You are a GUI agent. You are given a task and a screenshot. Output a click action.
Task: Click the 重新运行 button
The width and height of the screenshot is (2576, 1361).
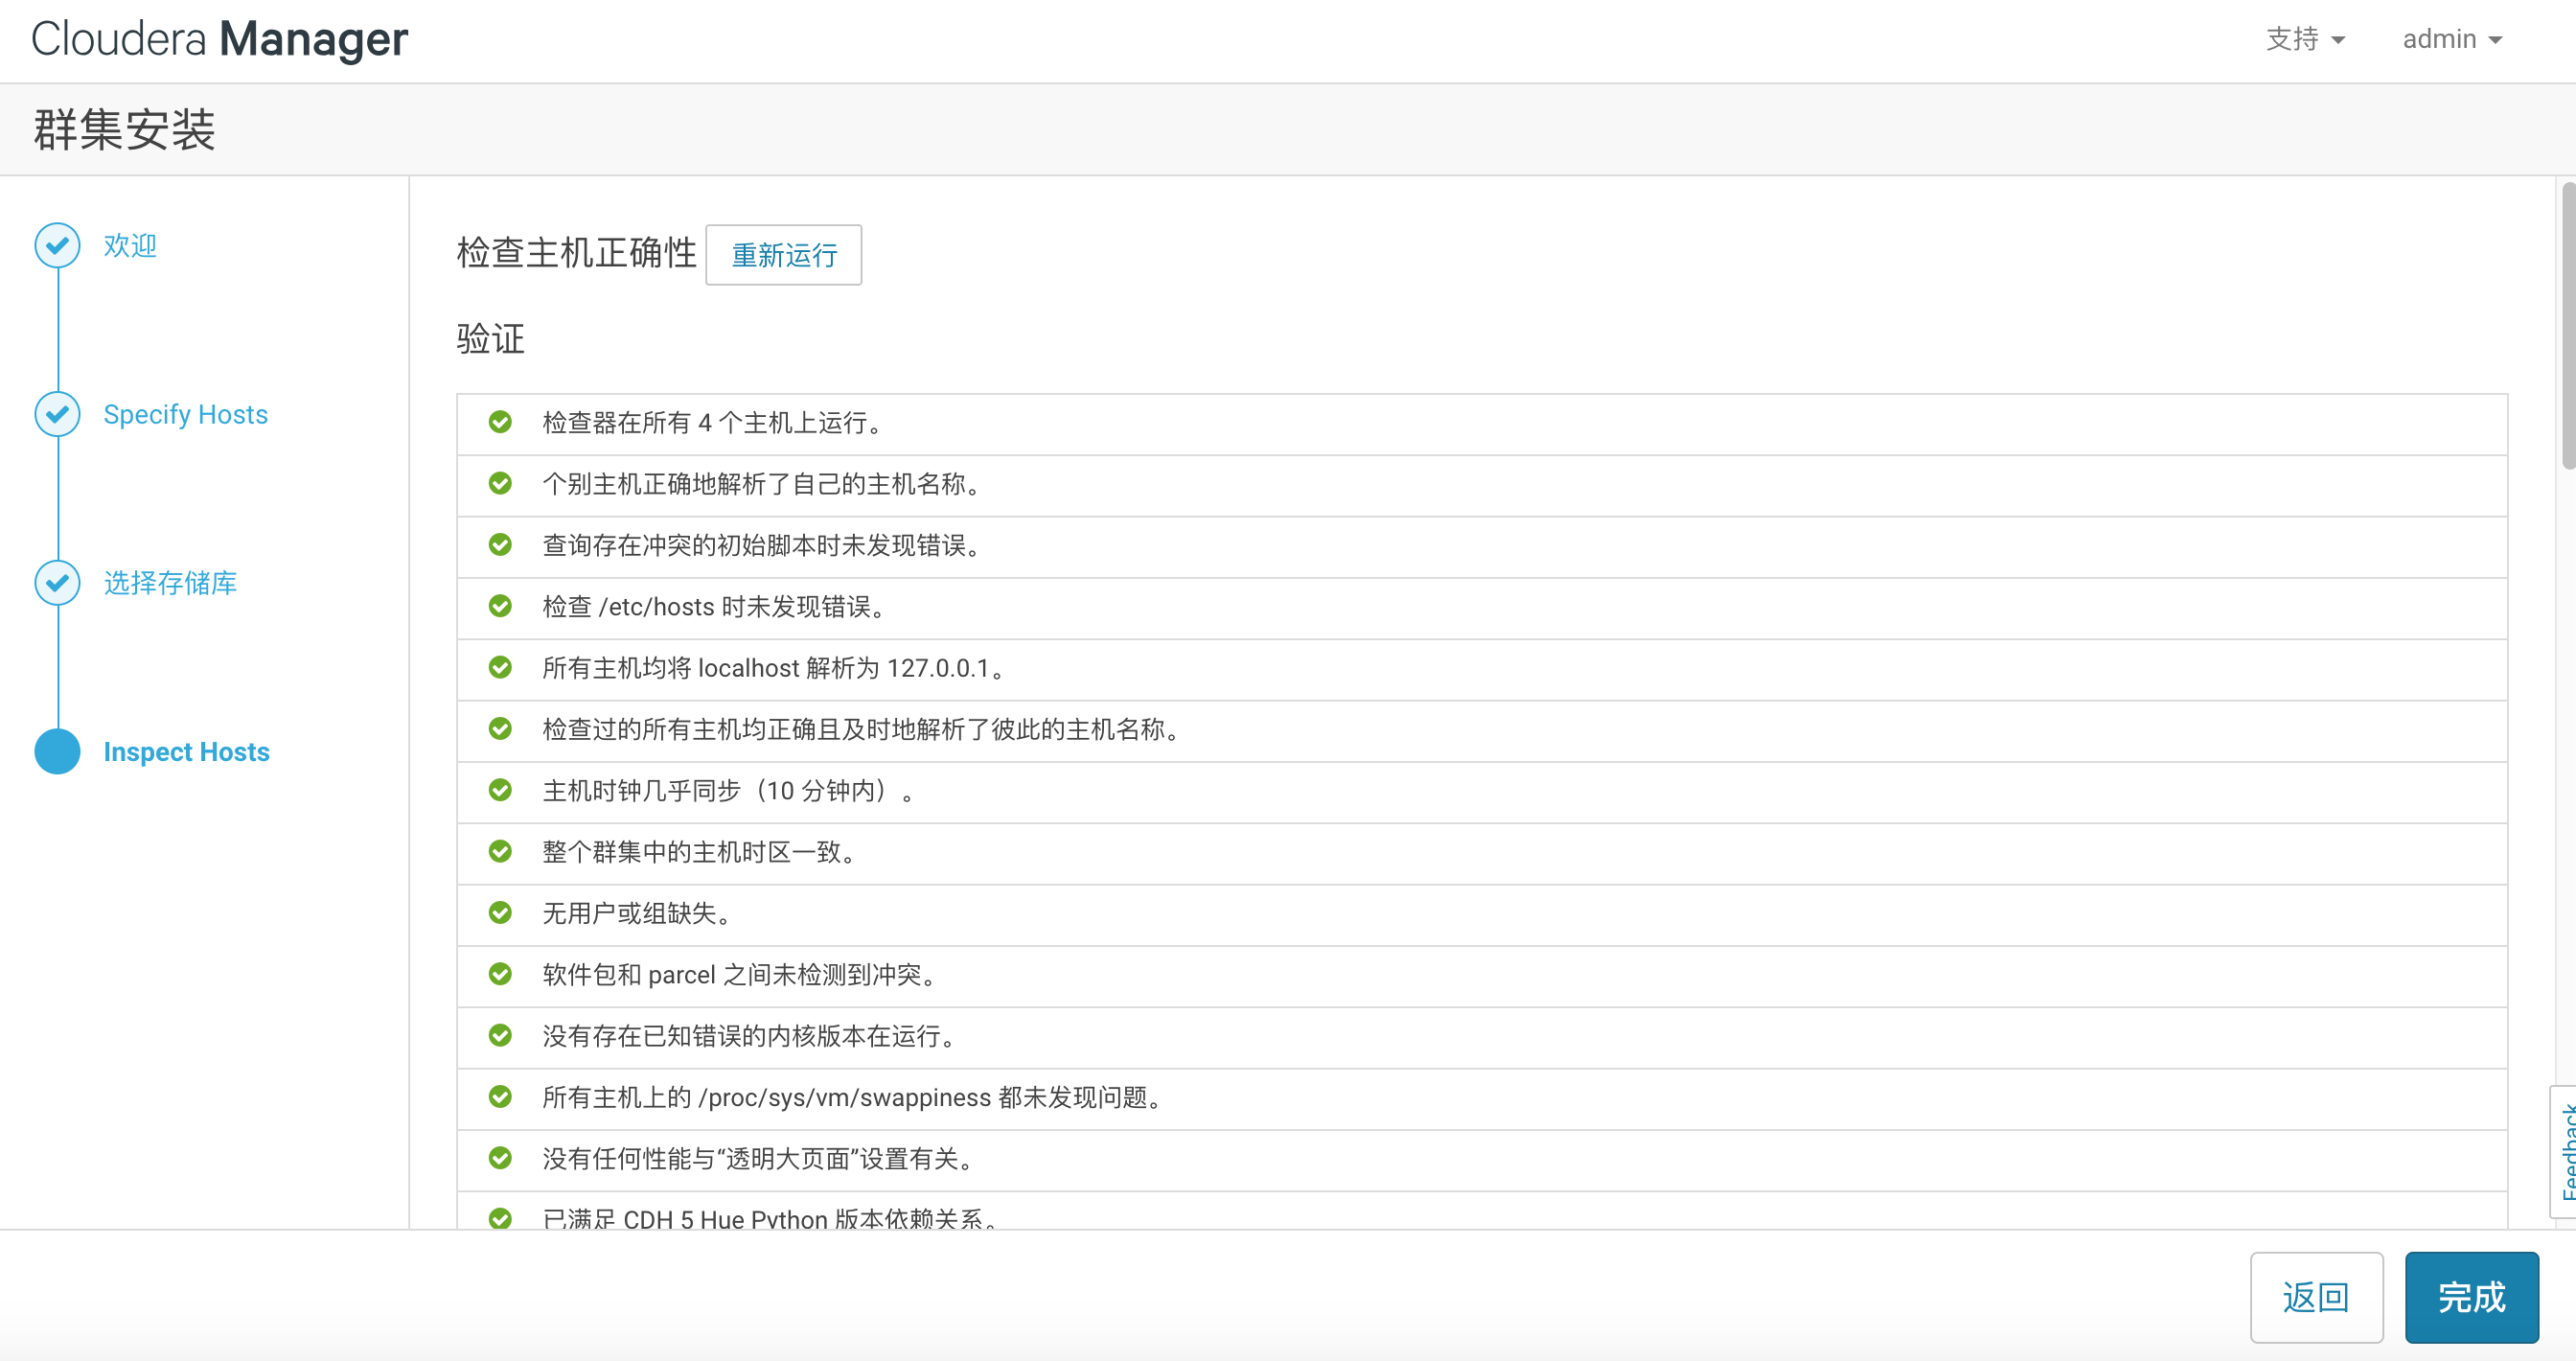pyautogui.click(x=784, y=255)
